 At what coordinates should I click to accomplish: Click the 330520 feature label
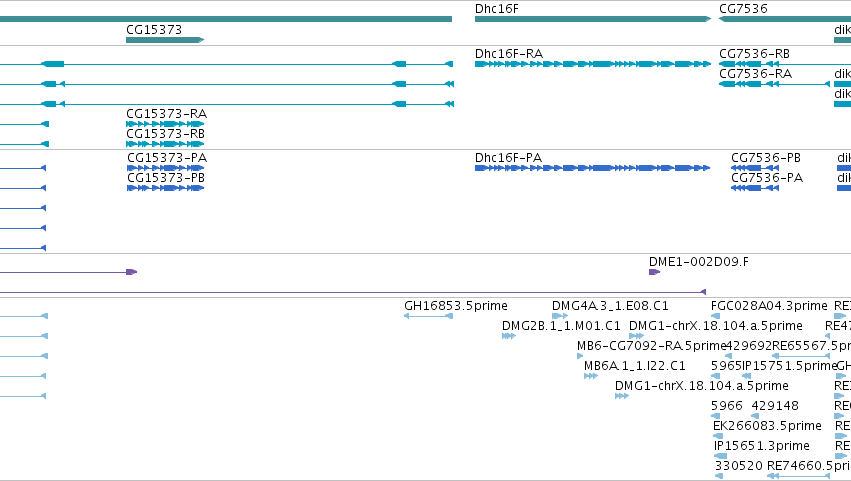pyautogui.click(x=739, y=466)
